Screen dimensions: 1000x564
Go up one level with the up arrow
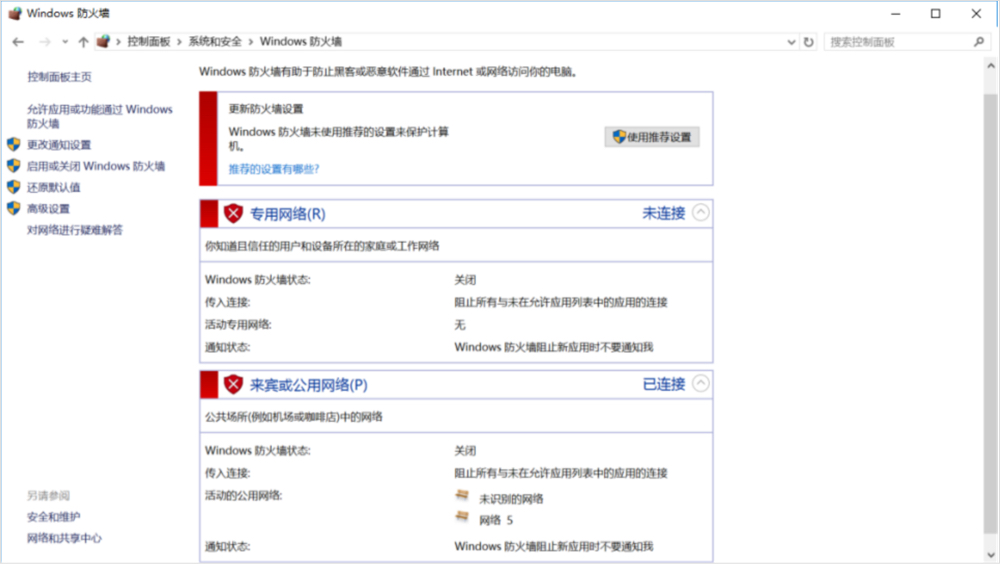[x=83, y=42]
